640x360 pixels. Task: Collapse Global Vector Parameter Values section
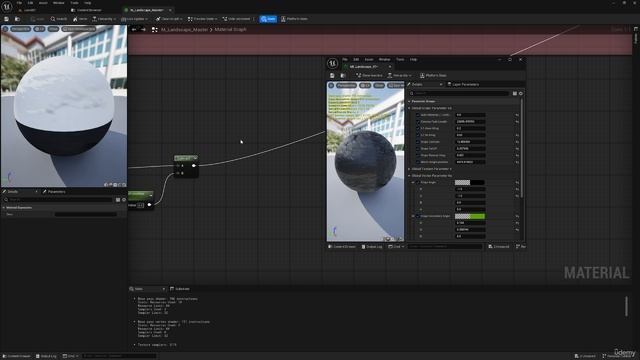click(409, 176)
